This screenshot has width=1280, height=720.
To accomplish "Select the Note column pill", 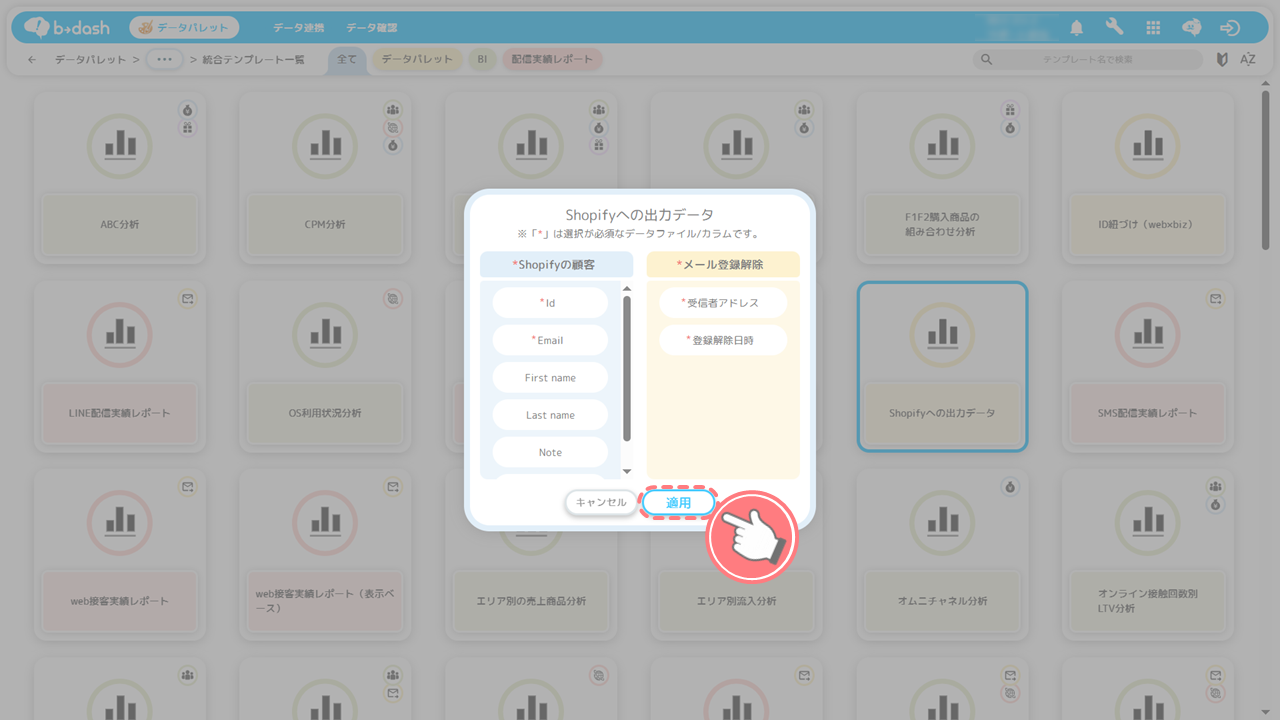I will click(x=550, y=452).
